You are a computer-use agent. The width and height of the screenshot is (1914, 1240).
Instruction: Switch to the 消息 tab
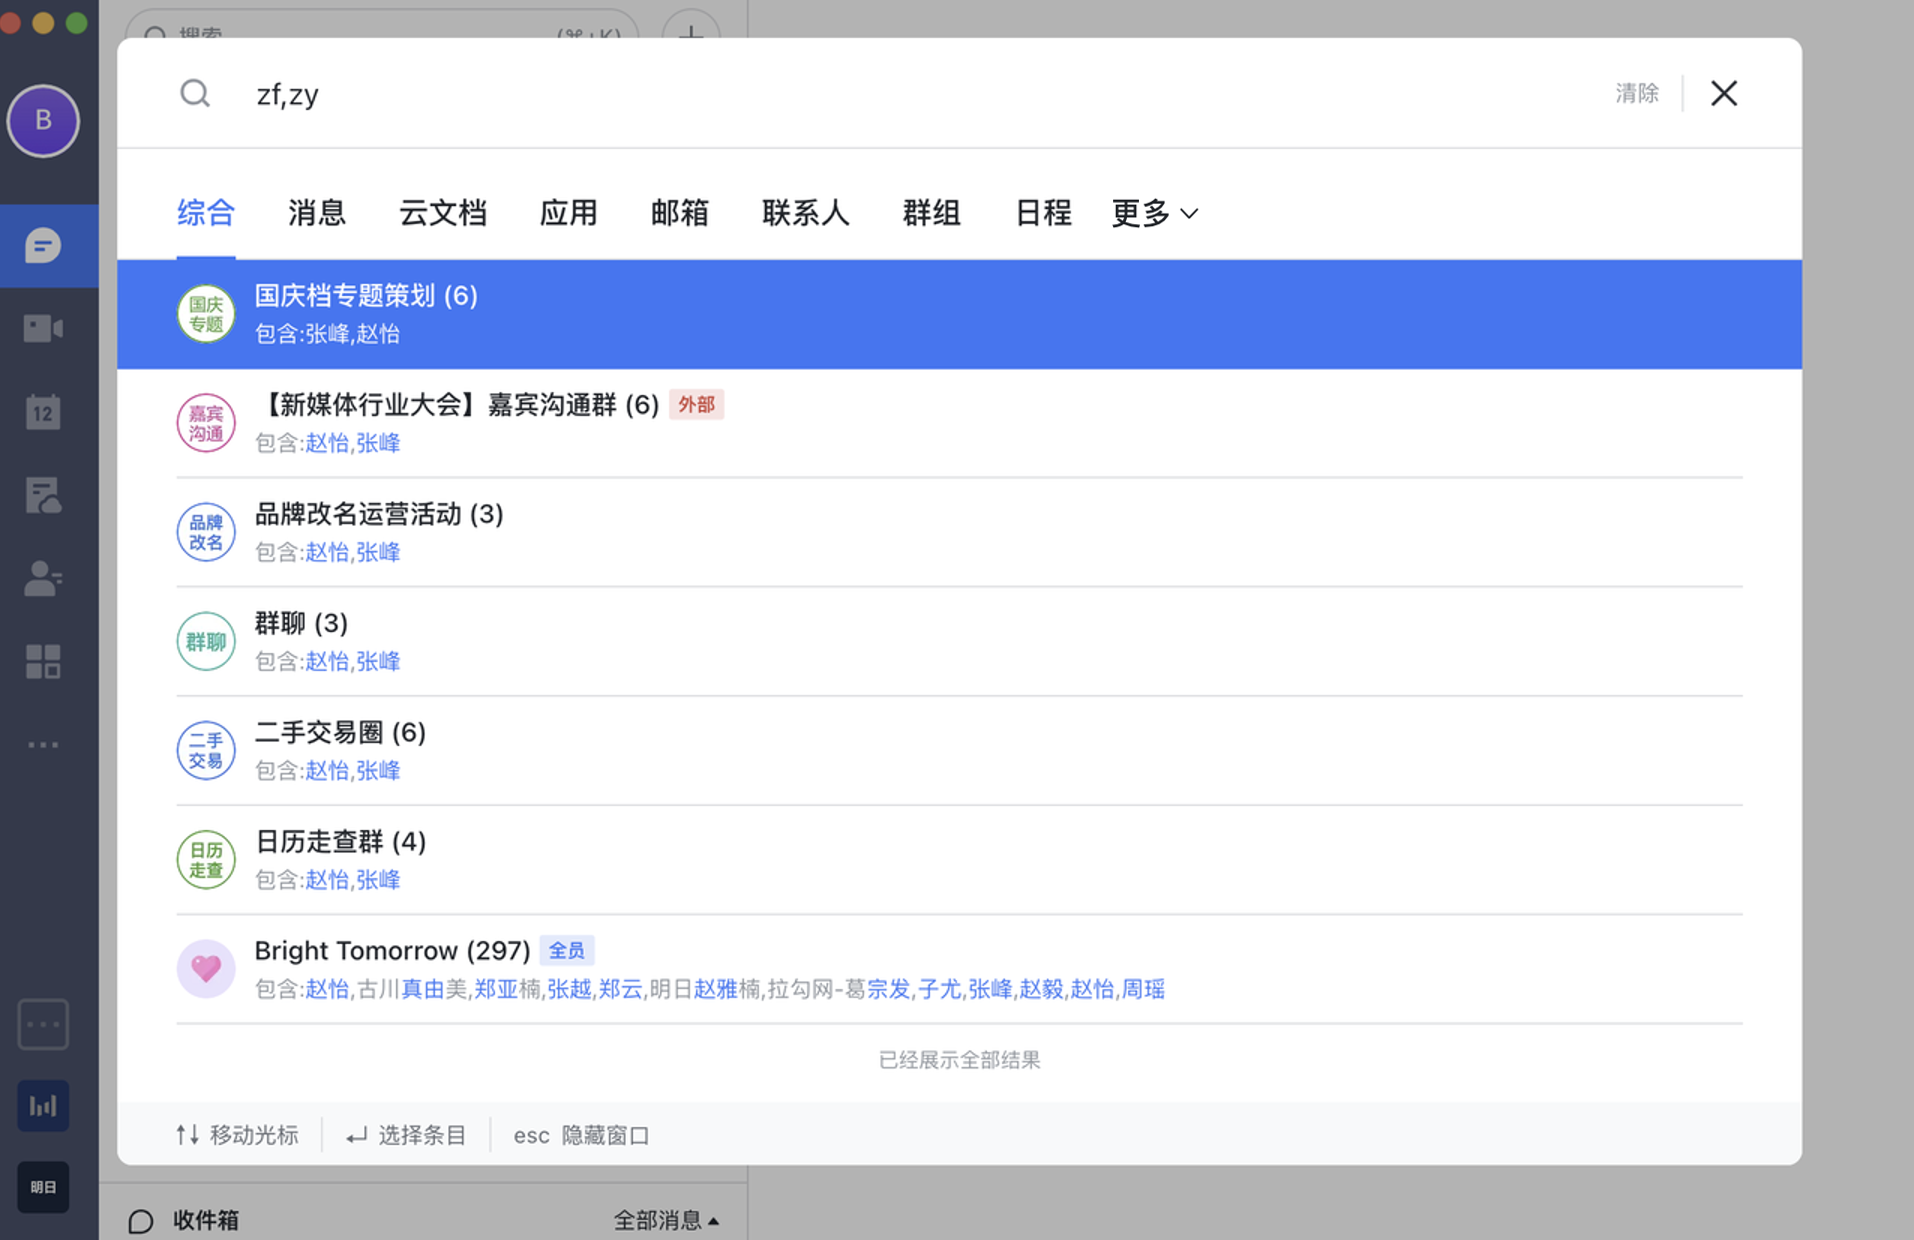click(x=316, y=213)
